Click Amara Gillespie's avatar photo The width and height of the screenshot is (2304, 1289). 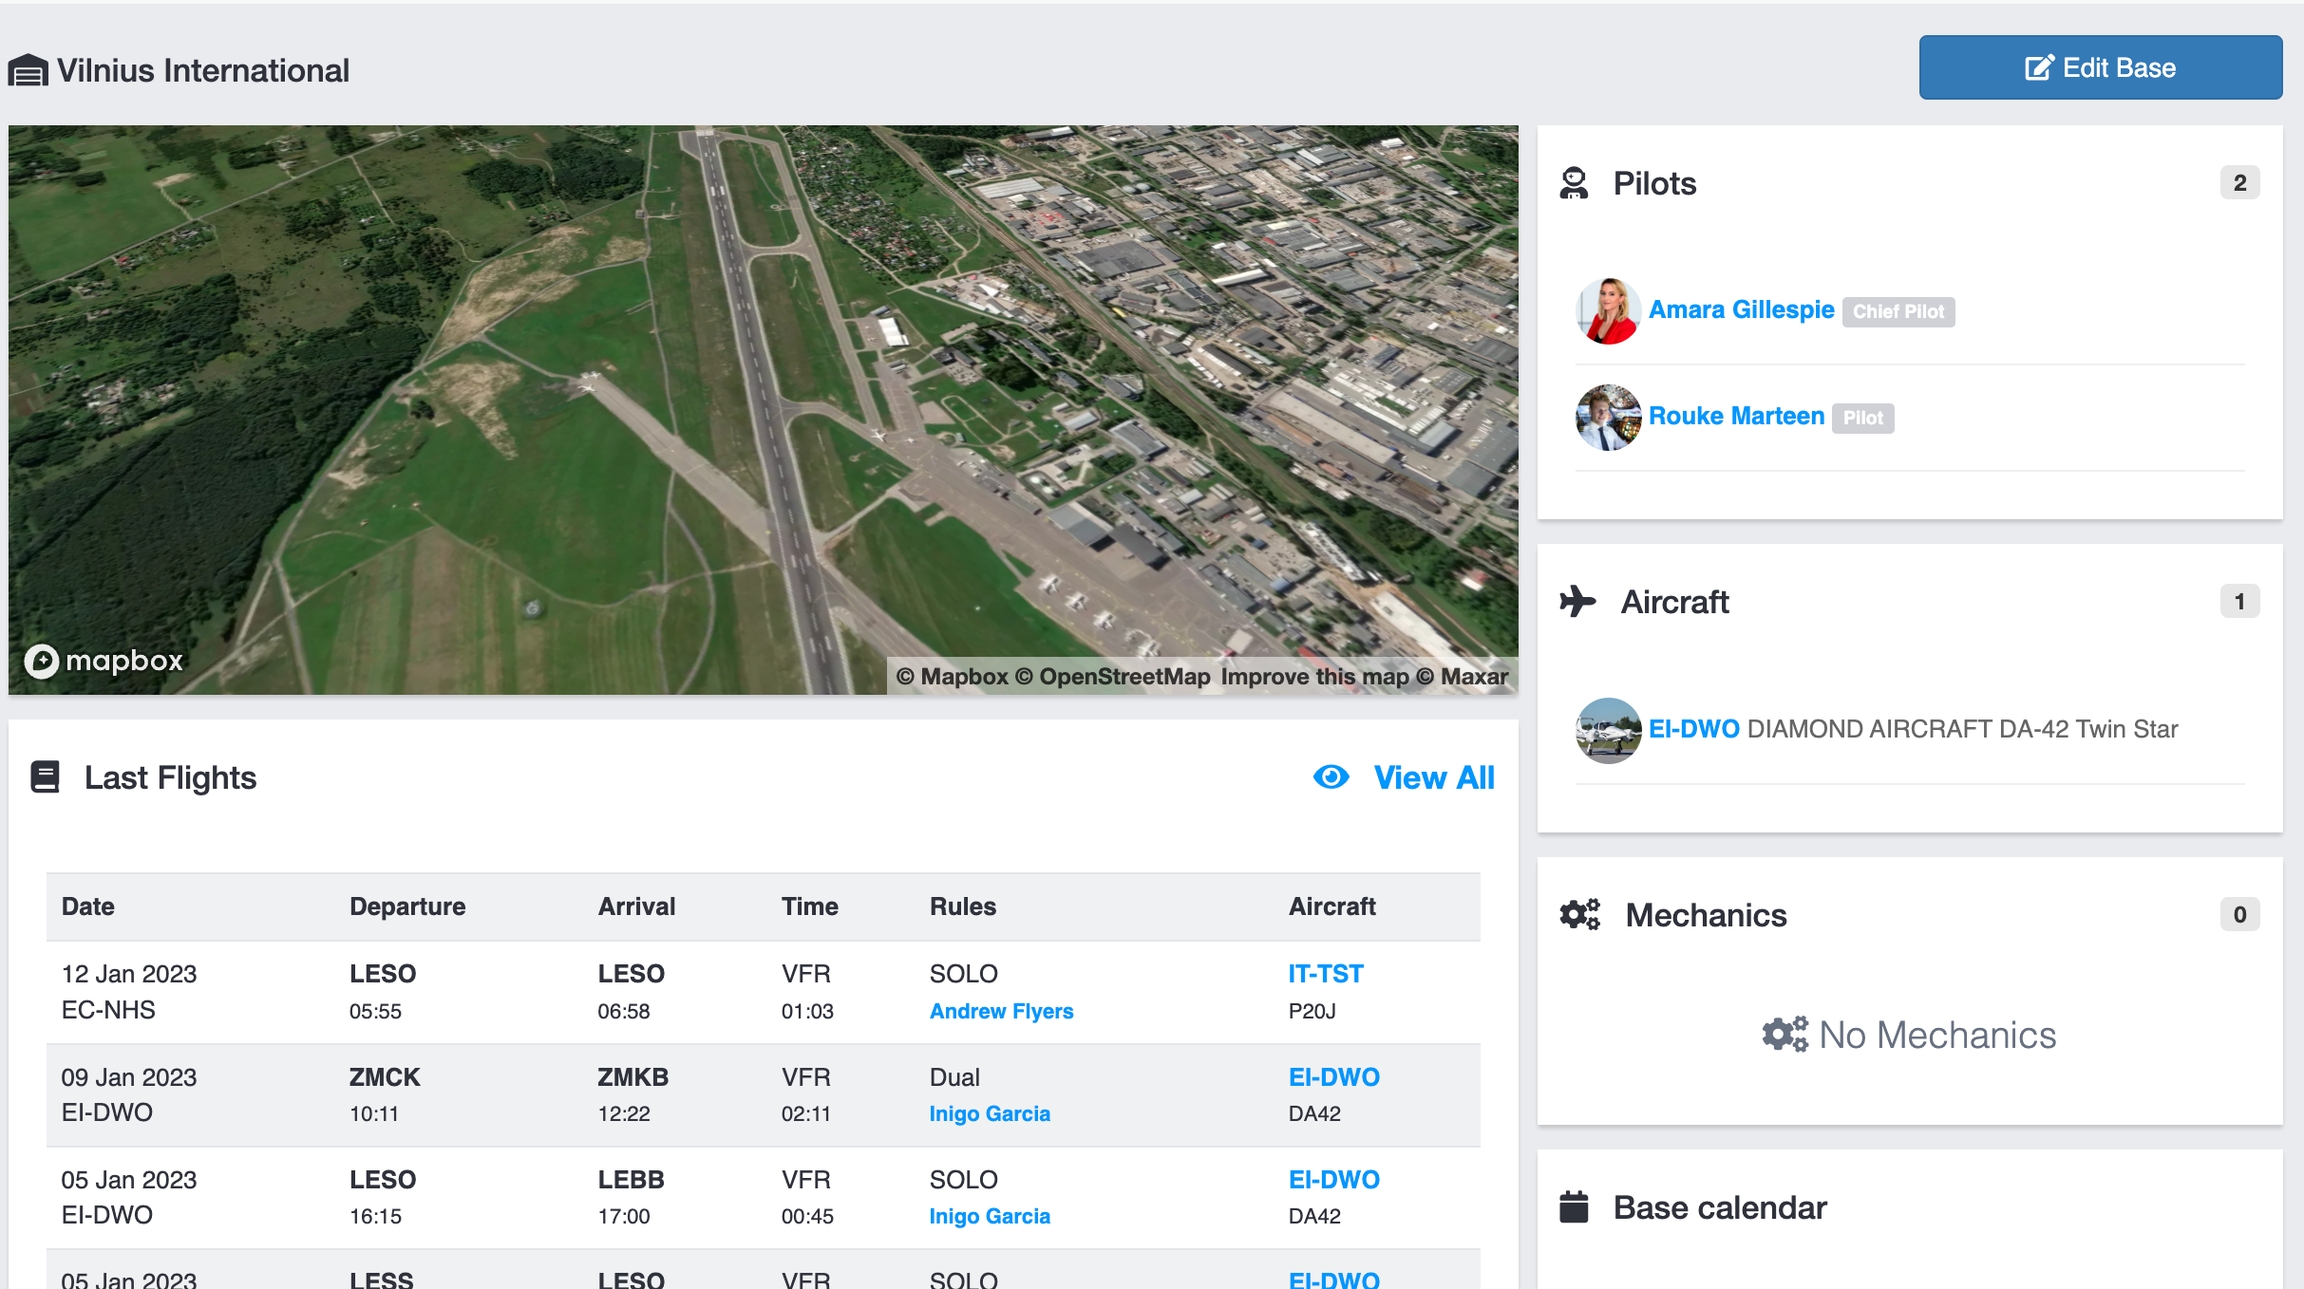(1608, 311)
